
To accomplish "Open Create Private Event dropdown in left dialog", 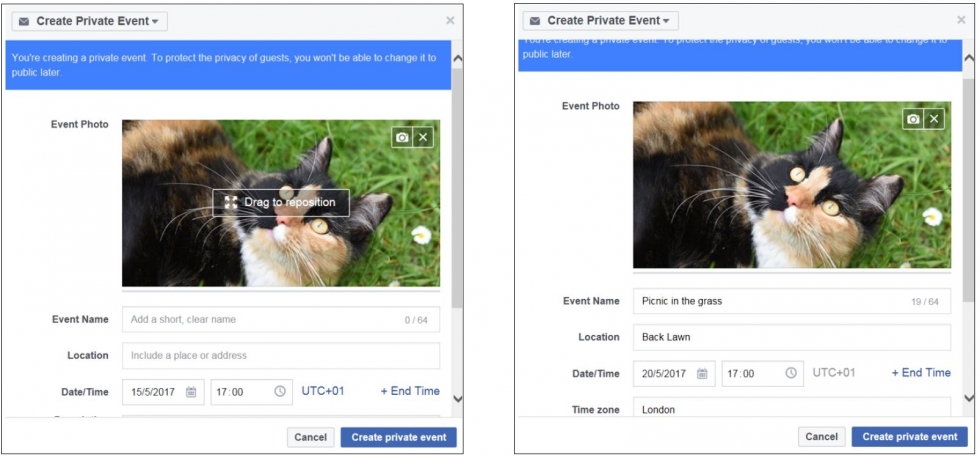I will (x=89, y=21).
